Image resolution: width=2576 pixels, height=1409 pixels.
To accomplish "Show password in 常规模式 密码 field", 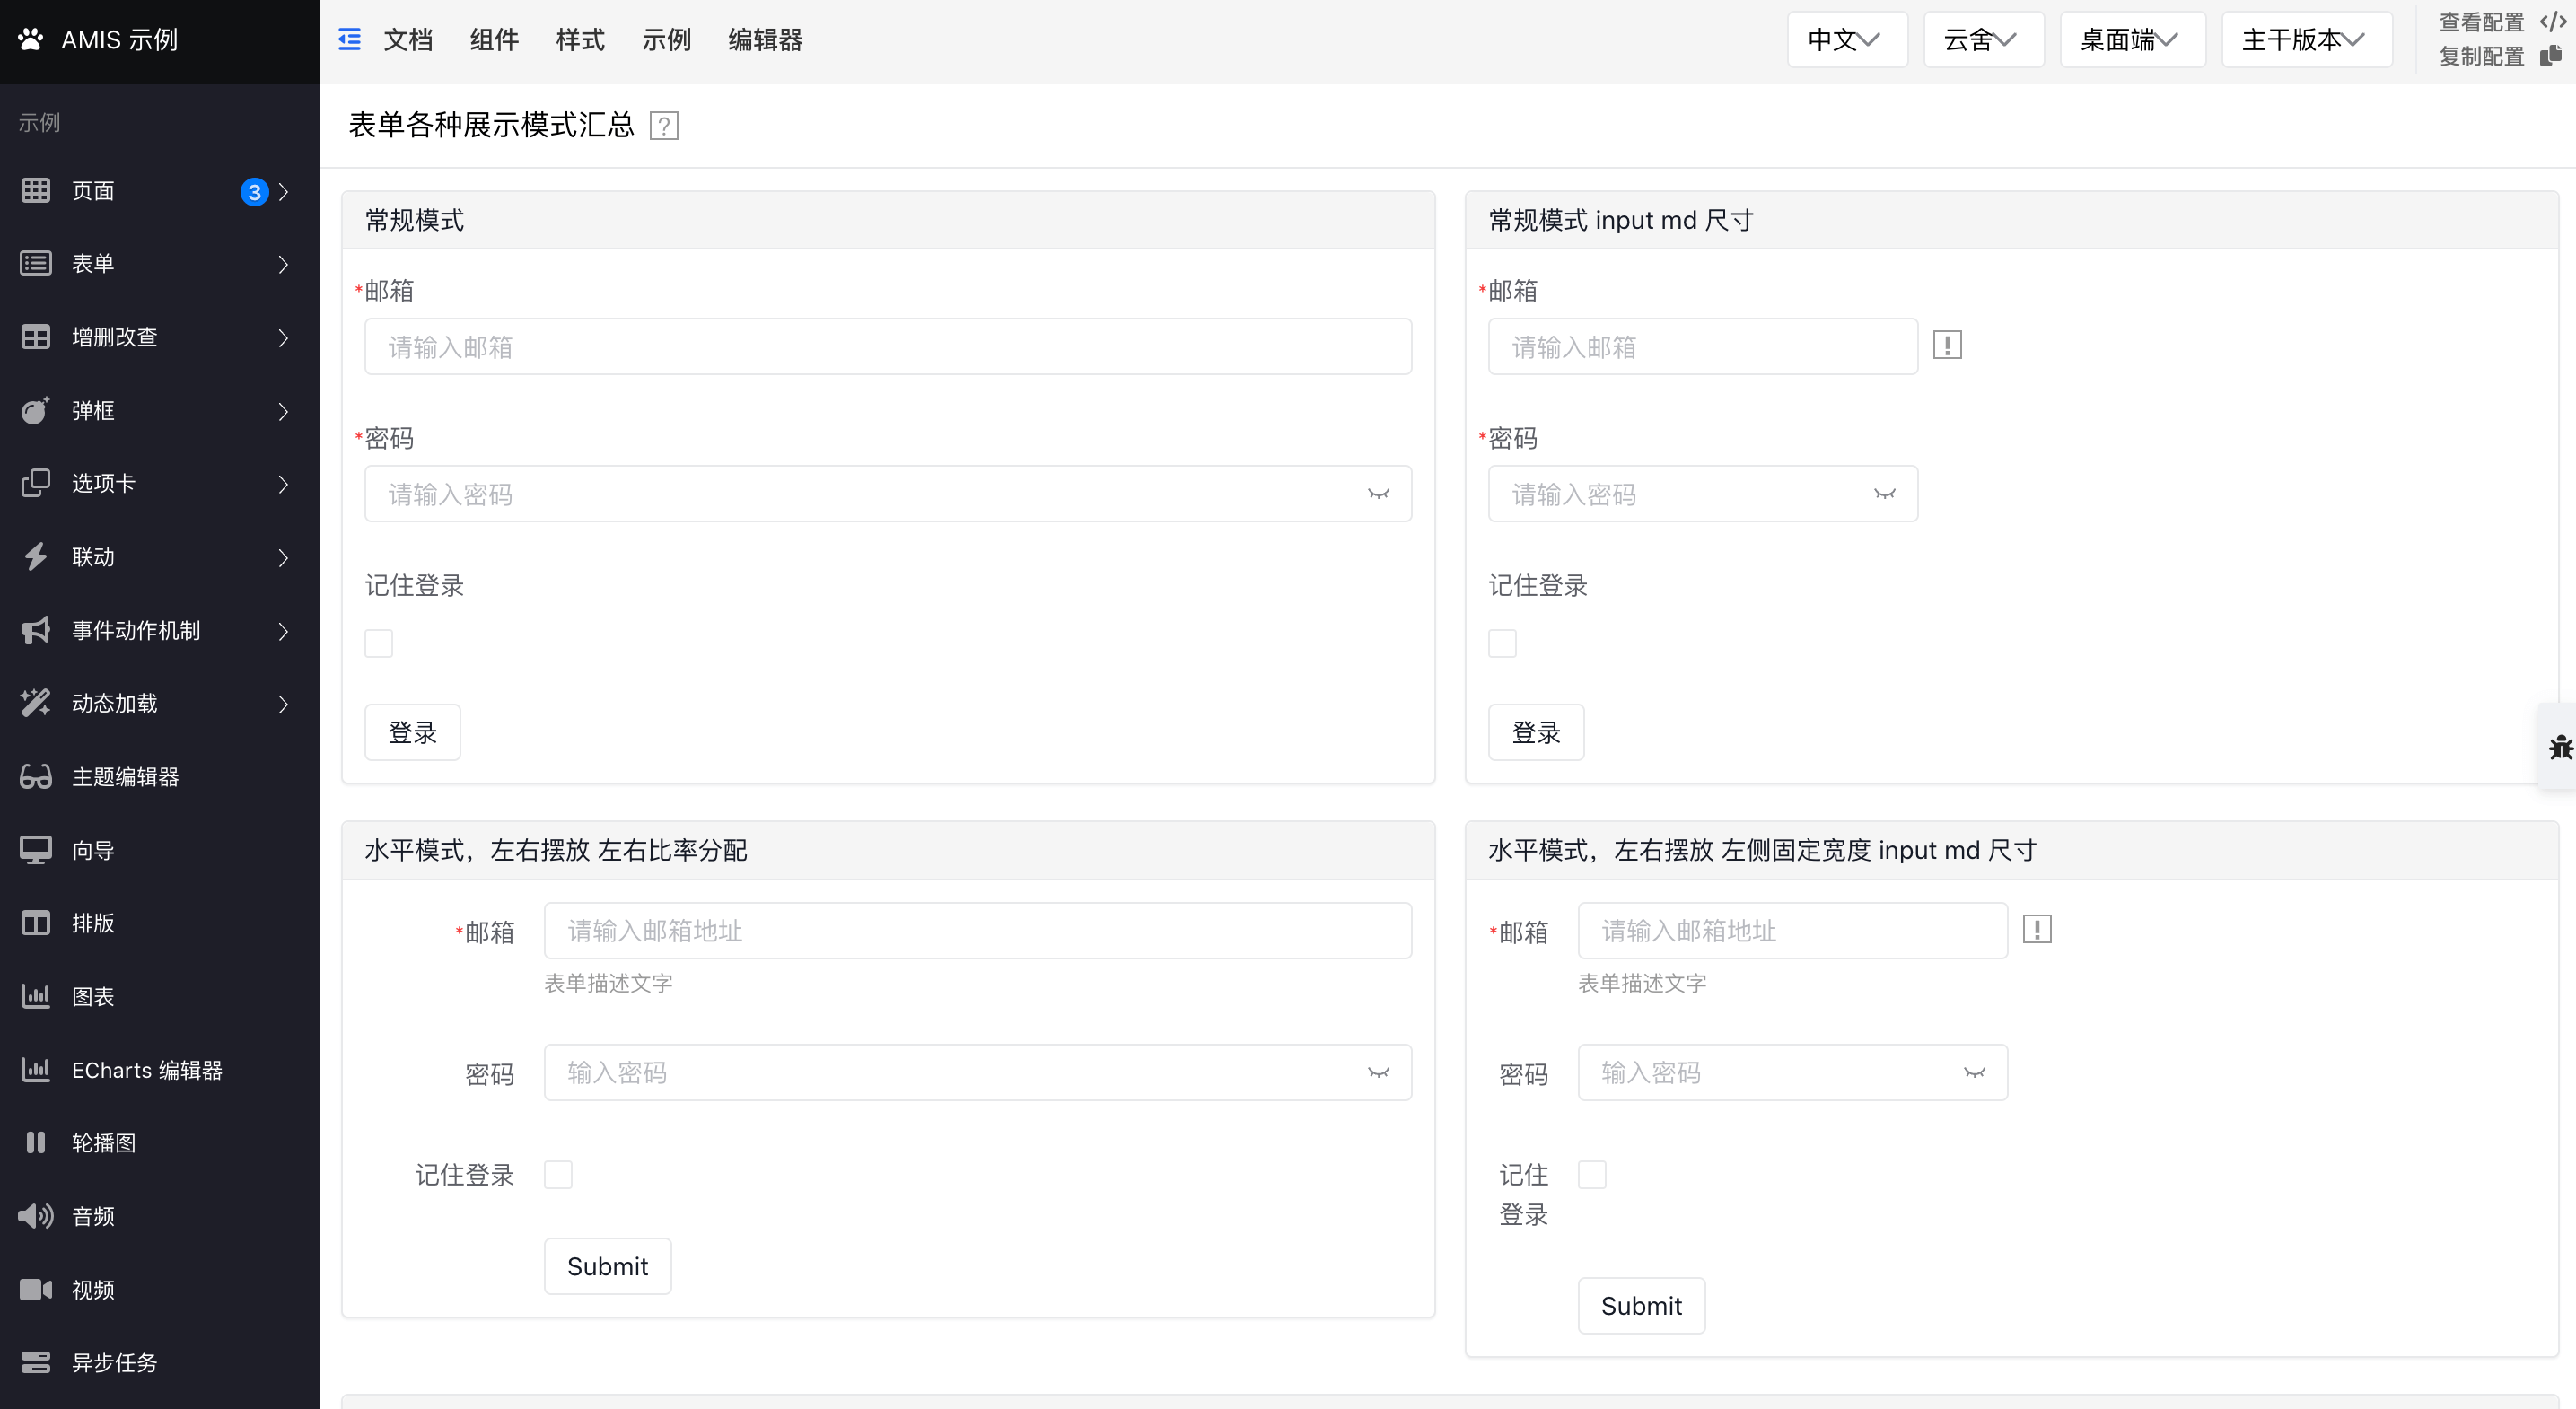I will click(x=1379, y=494).
